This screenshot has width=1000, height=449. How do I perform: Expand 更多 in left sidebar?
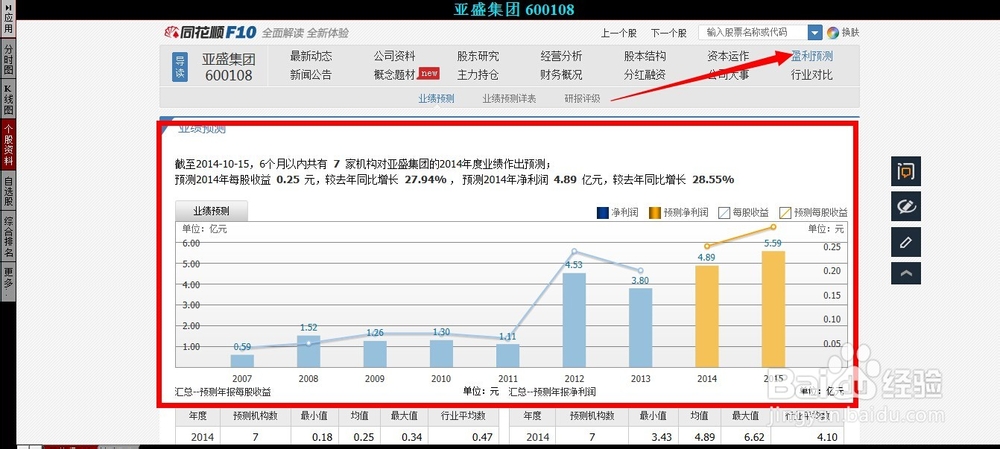point(8,281)
